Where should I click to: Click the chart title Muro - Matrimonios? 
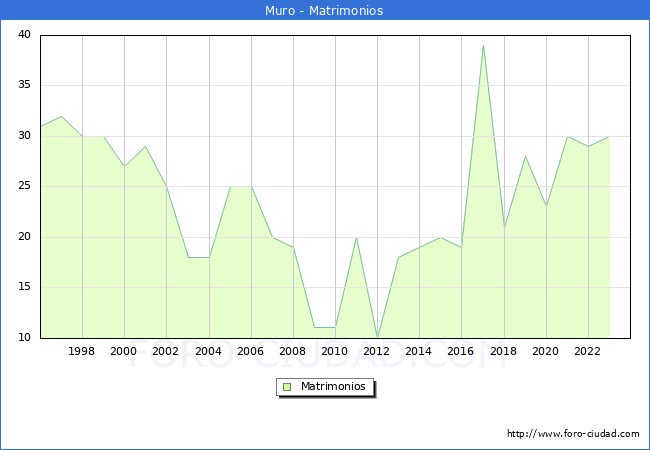(x=324, y=11)
